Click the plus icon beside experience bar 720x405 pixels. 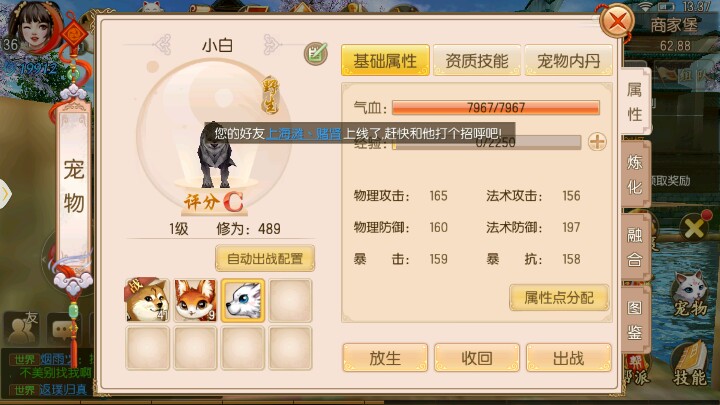pyautogui.click(x=597, y=142)
